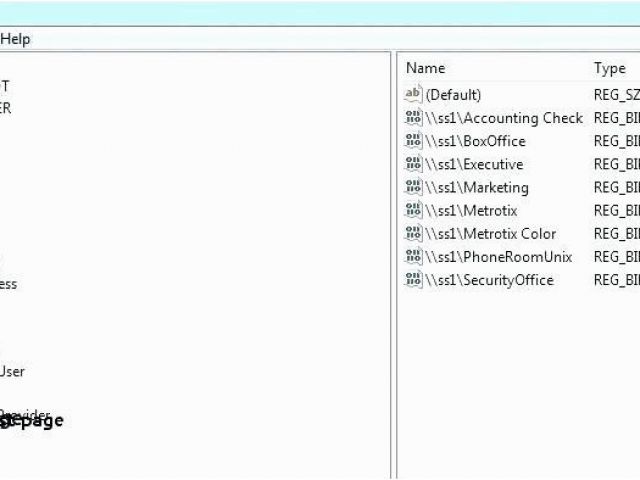Select the \\ss1\SecurityOffice value name
The image size is (640, 480).
tap(489, 280)
